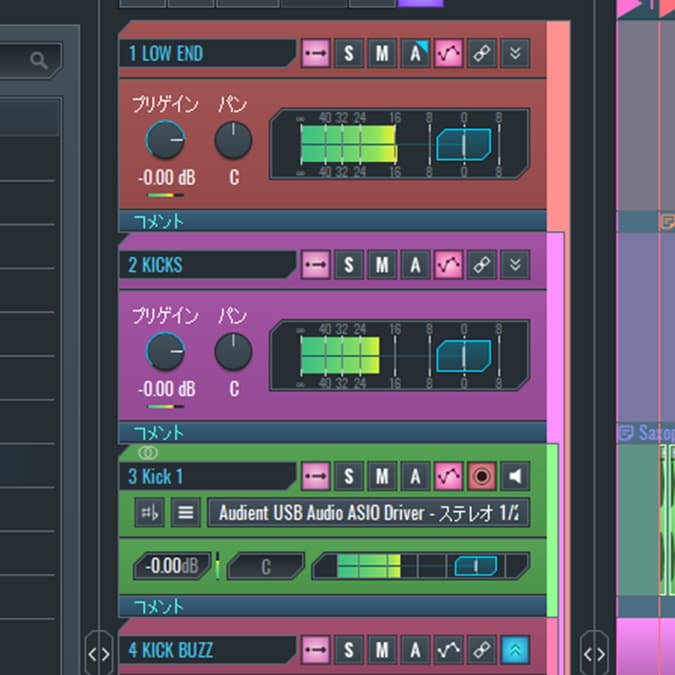Image resolution: width=675 pixels, height=675 pixels.
Task: Click the green color strip of Kick 1
Action: pos(552,530)
